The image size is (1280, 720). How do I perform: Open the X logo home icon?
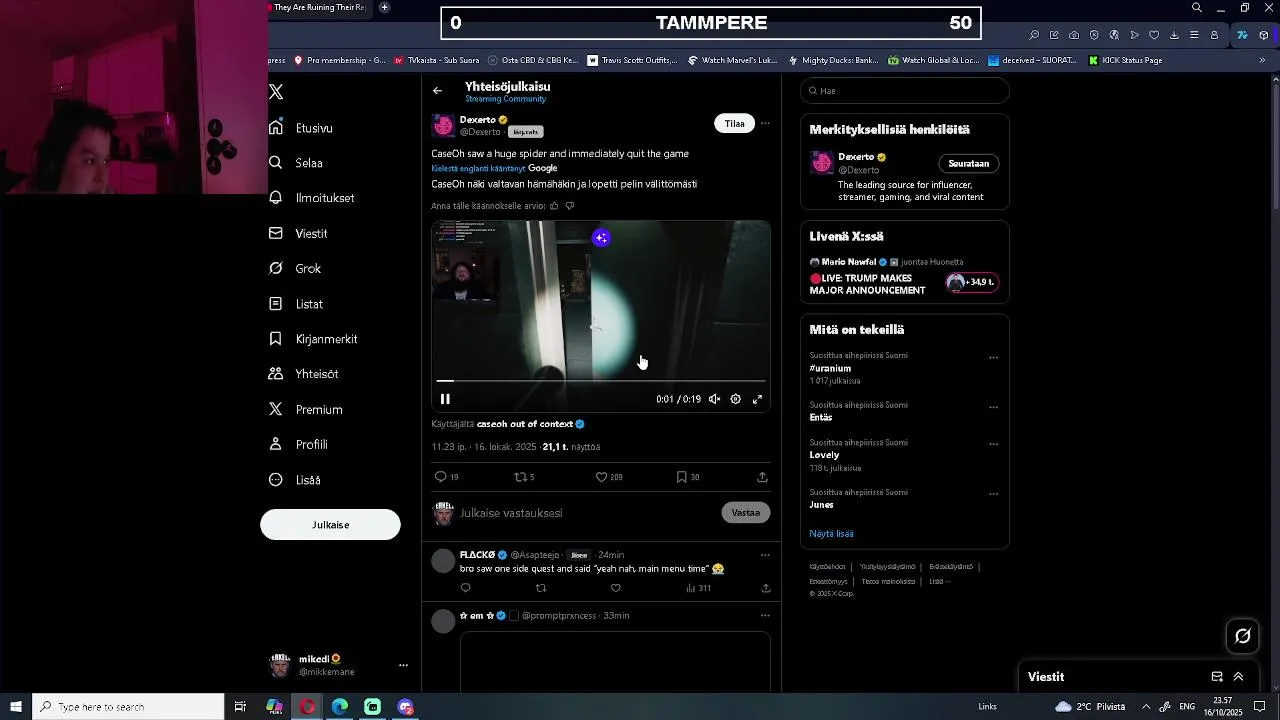point(276,92)
